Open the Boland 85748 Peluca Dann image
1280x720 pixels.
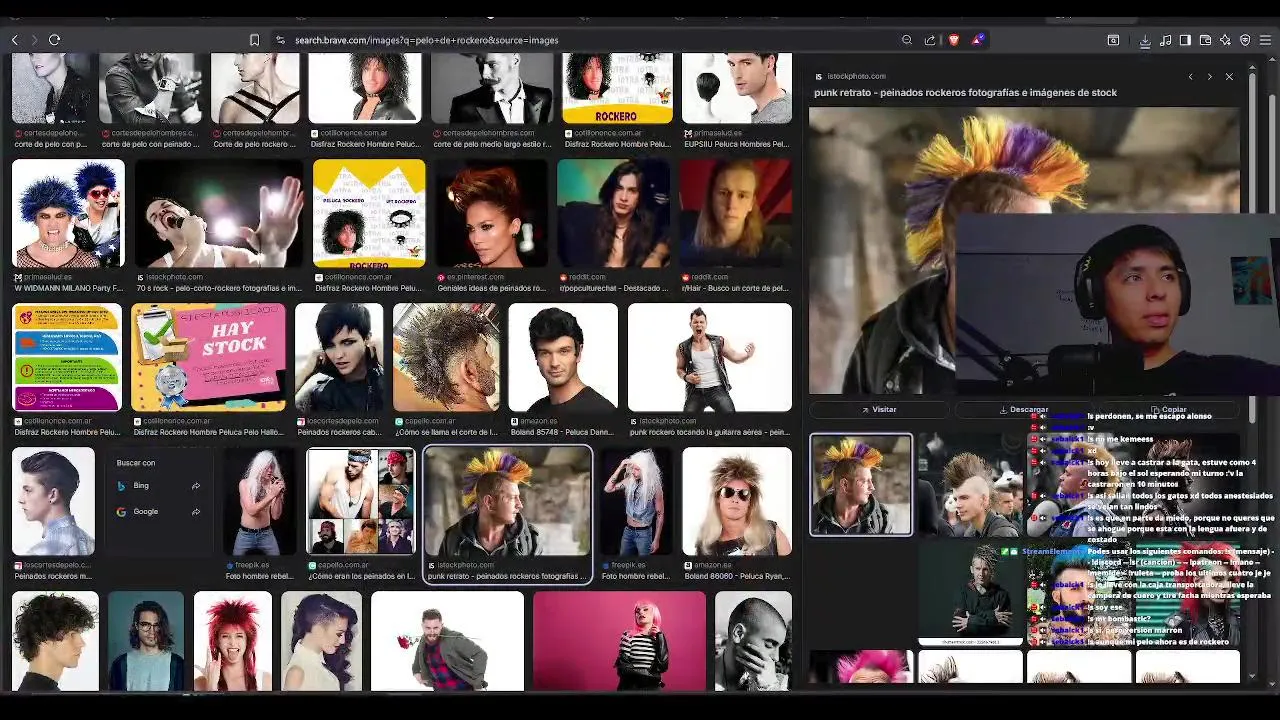(x=563, y=358)
